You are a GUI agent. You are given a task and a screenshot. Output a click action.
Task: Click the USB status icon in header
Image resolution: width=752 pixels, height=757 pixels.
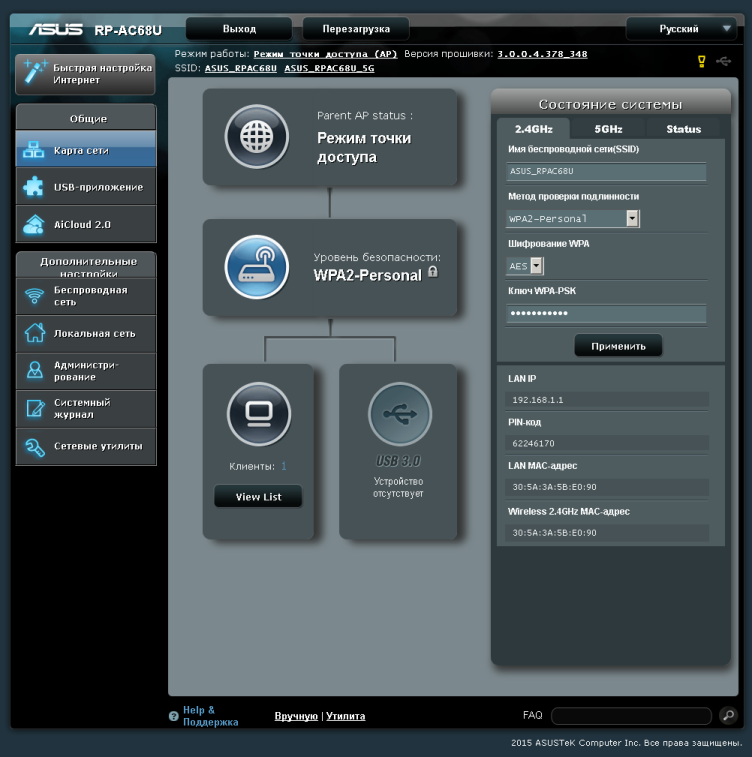click(x=724, y=61)
